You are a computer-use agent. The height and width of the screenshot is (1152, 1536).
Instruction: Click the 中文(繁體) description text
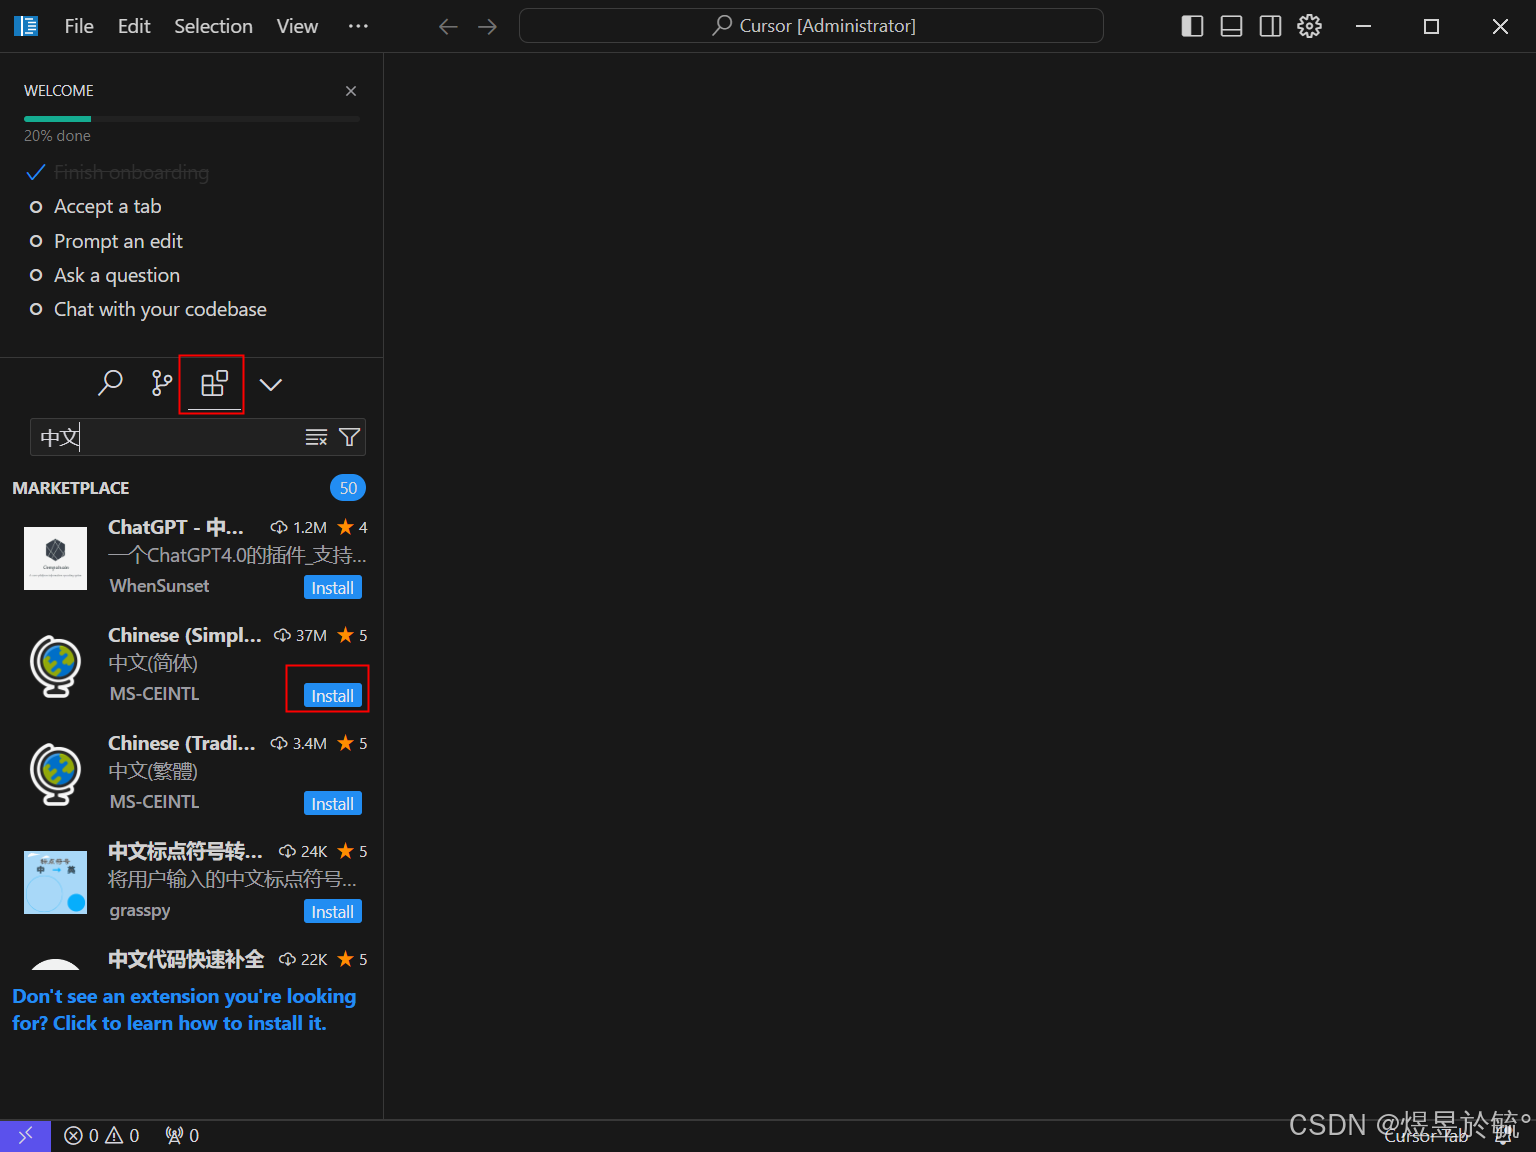click(x=153, y=771)
